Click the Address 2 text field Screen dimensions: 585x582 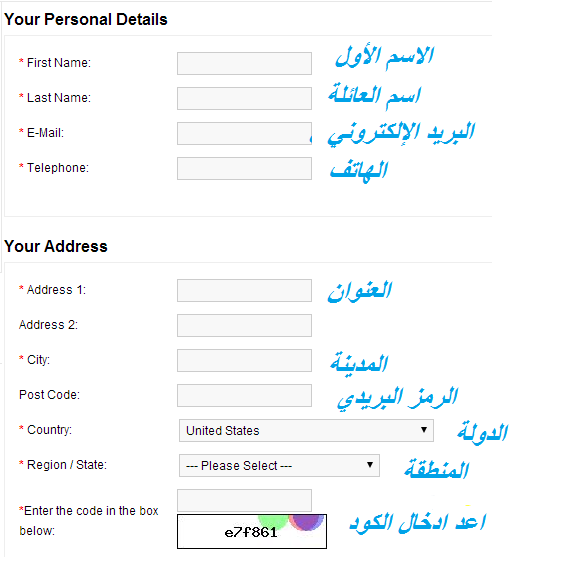coord(244,326)
